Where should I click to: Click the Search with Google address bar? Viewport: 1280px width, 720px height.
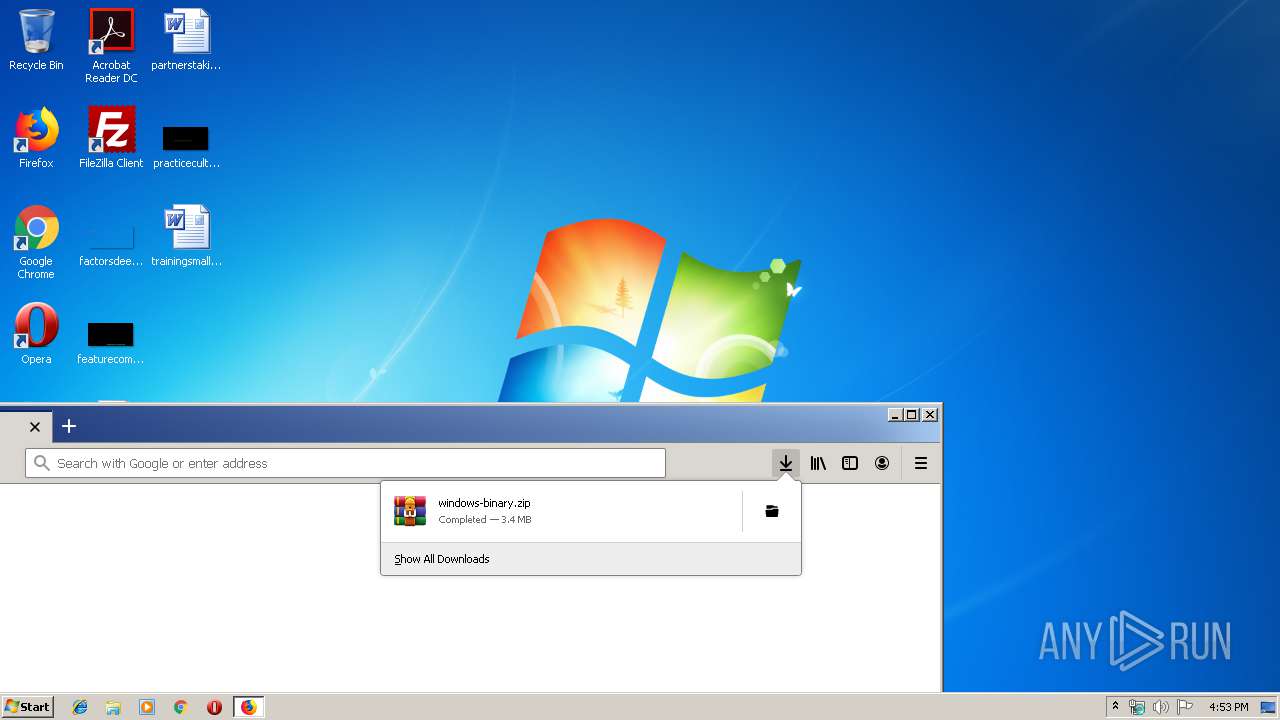pos(345,463)
